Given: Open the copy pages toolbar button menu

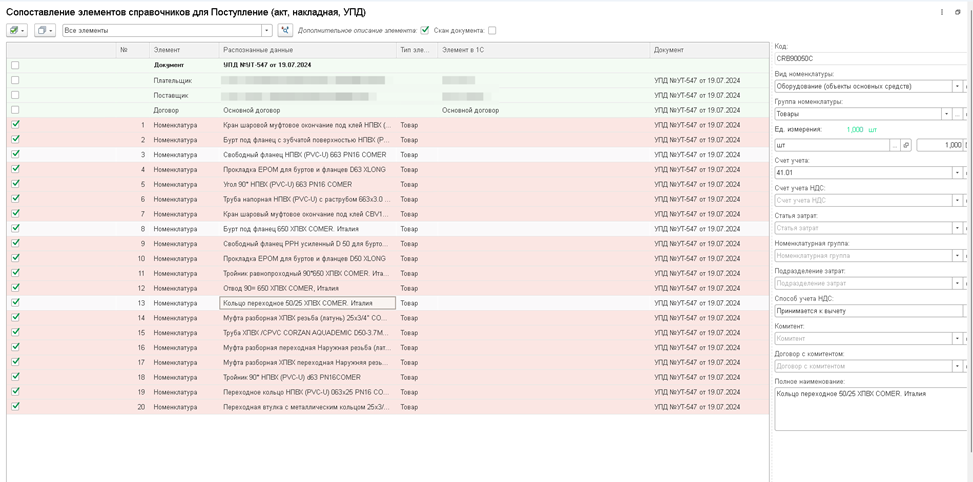Looking at the screenshot, I should pyautogui.click(x=44, y=30).
